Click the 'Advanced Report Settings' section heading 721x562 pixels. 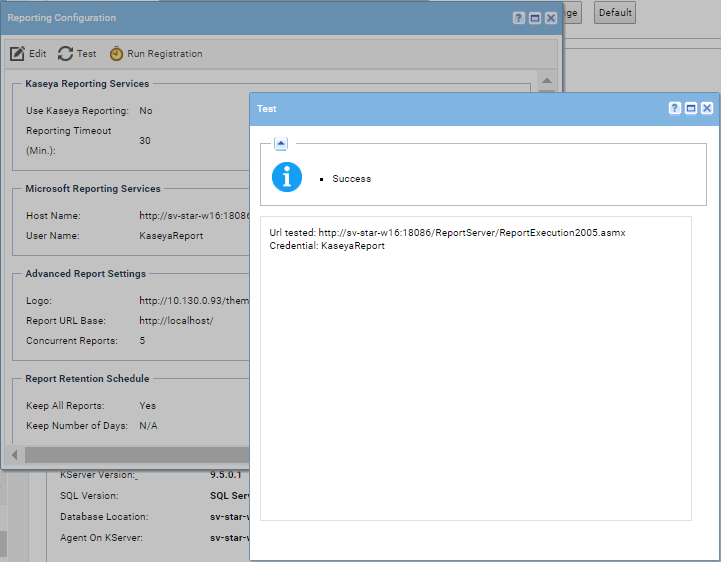pos(86,274)
